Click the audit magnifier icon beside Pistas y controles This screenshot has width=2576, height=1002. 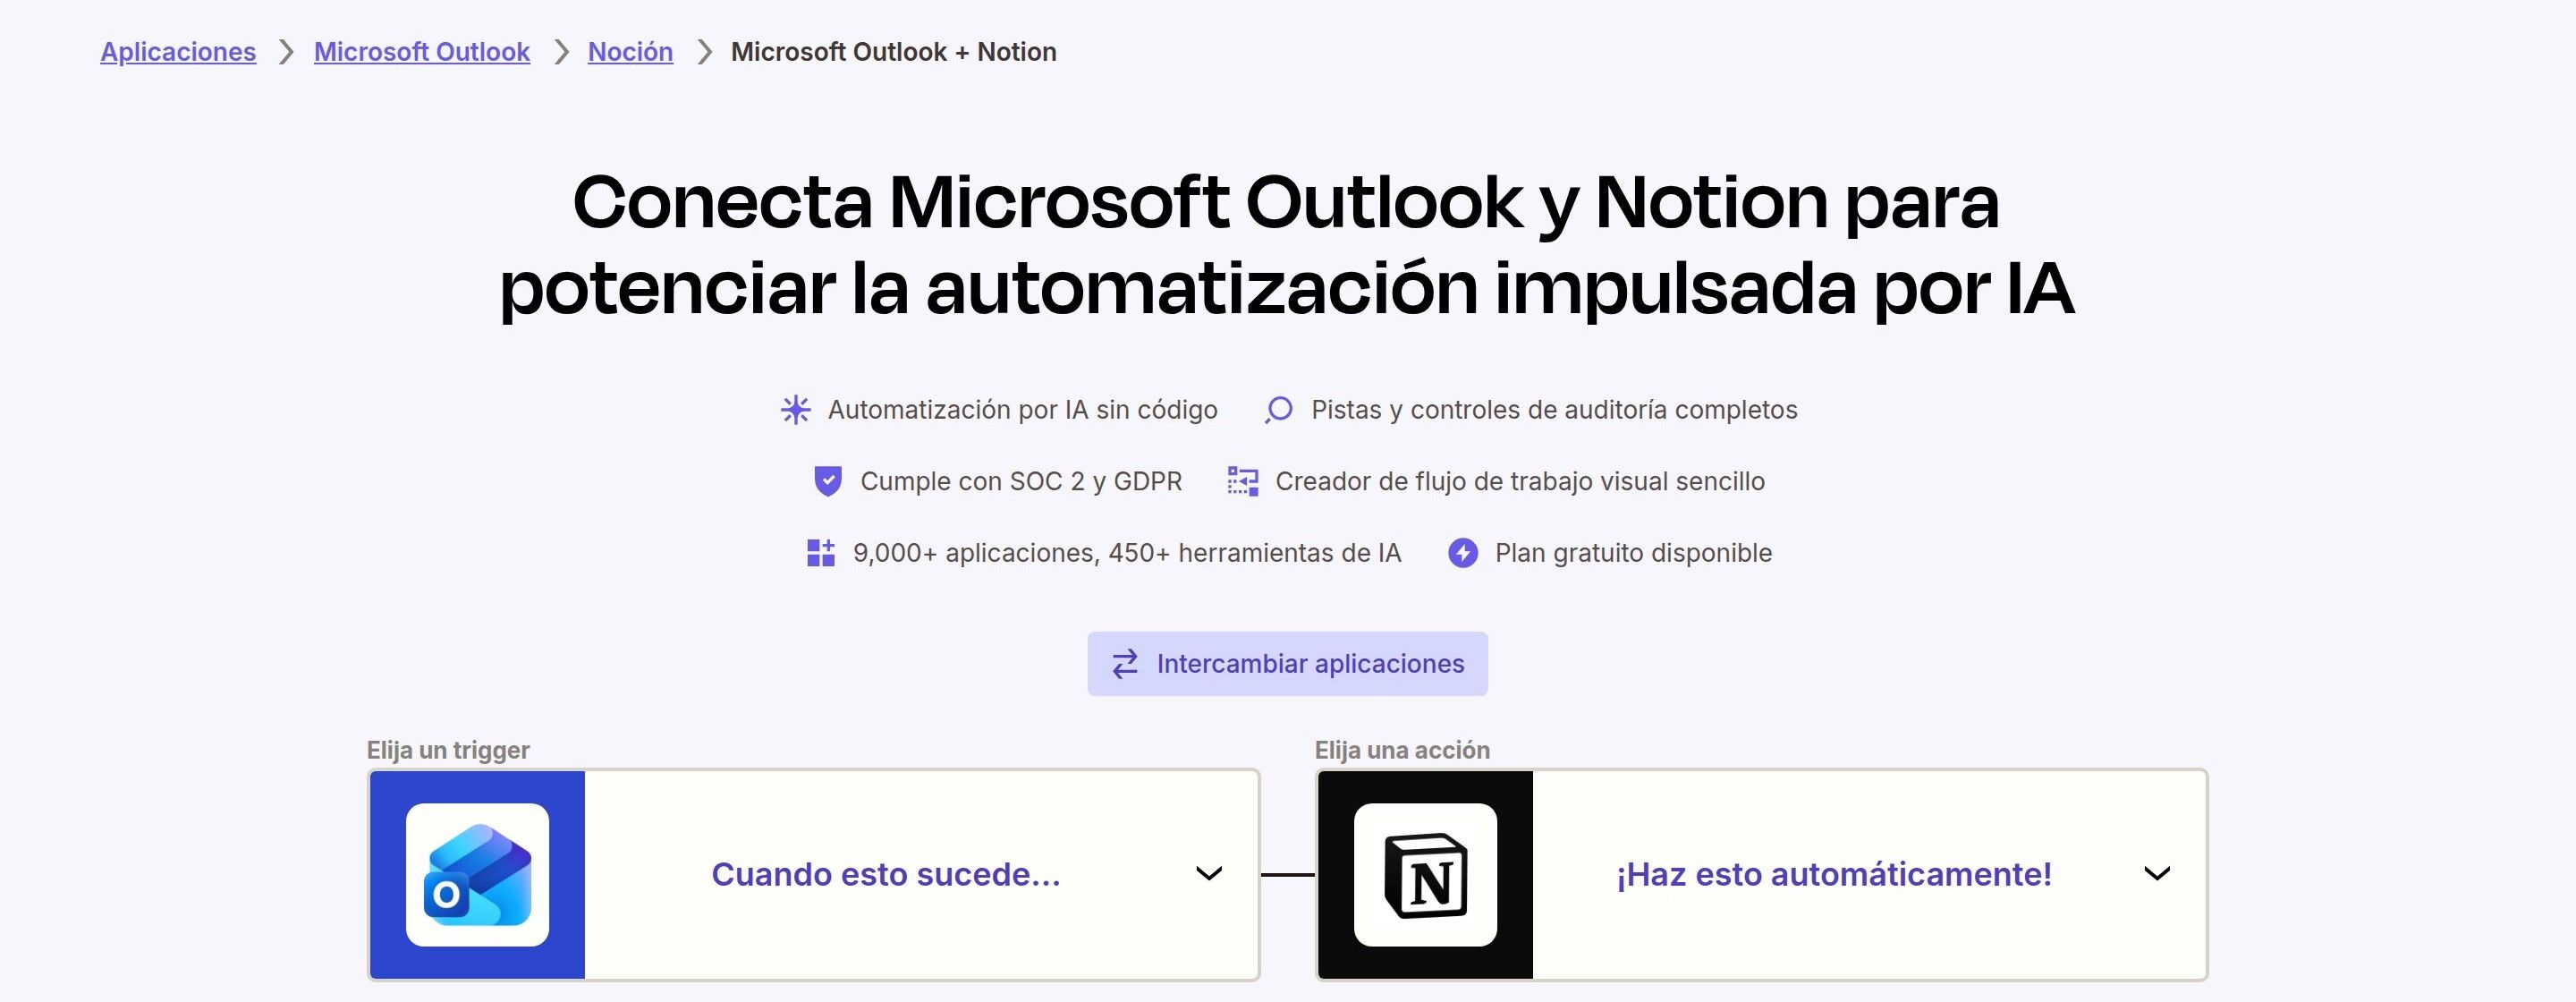pyautogui.click(x=1278, y=410)
